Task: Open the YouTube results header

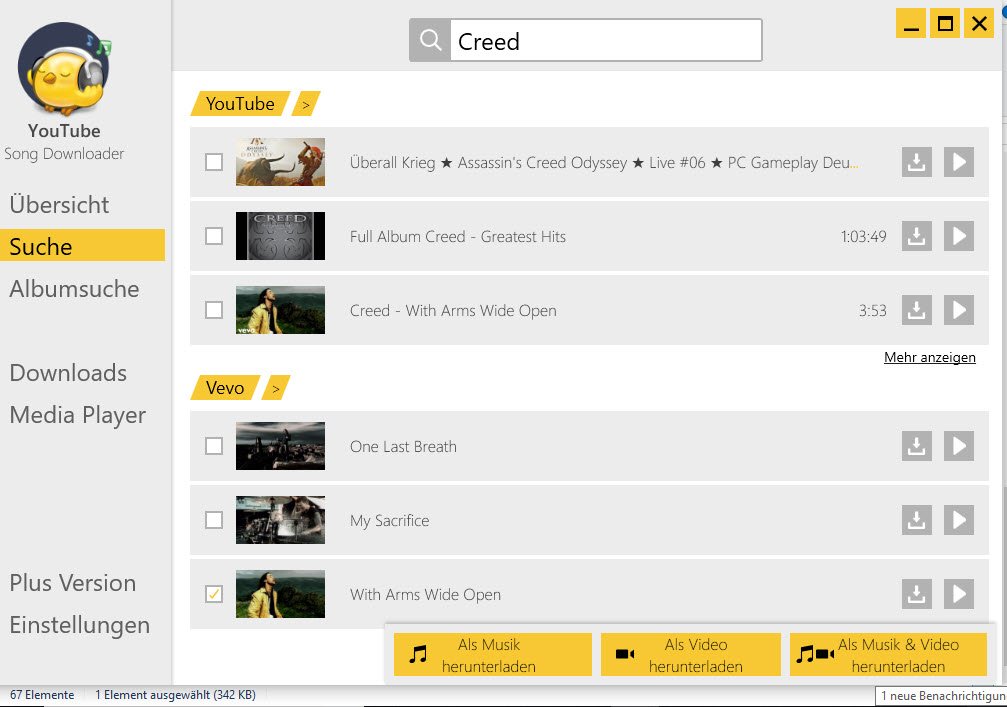Action: tap(240, 104)
